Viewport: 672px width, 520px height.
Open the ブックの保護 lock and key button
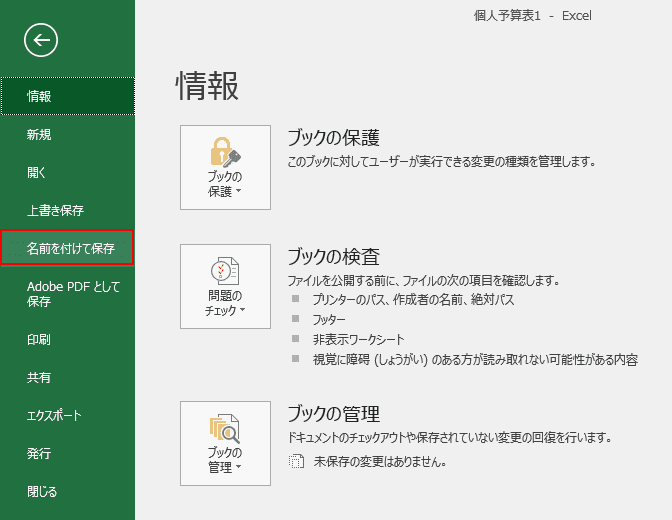tap(225, 168)
